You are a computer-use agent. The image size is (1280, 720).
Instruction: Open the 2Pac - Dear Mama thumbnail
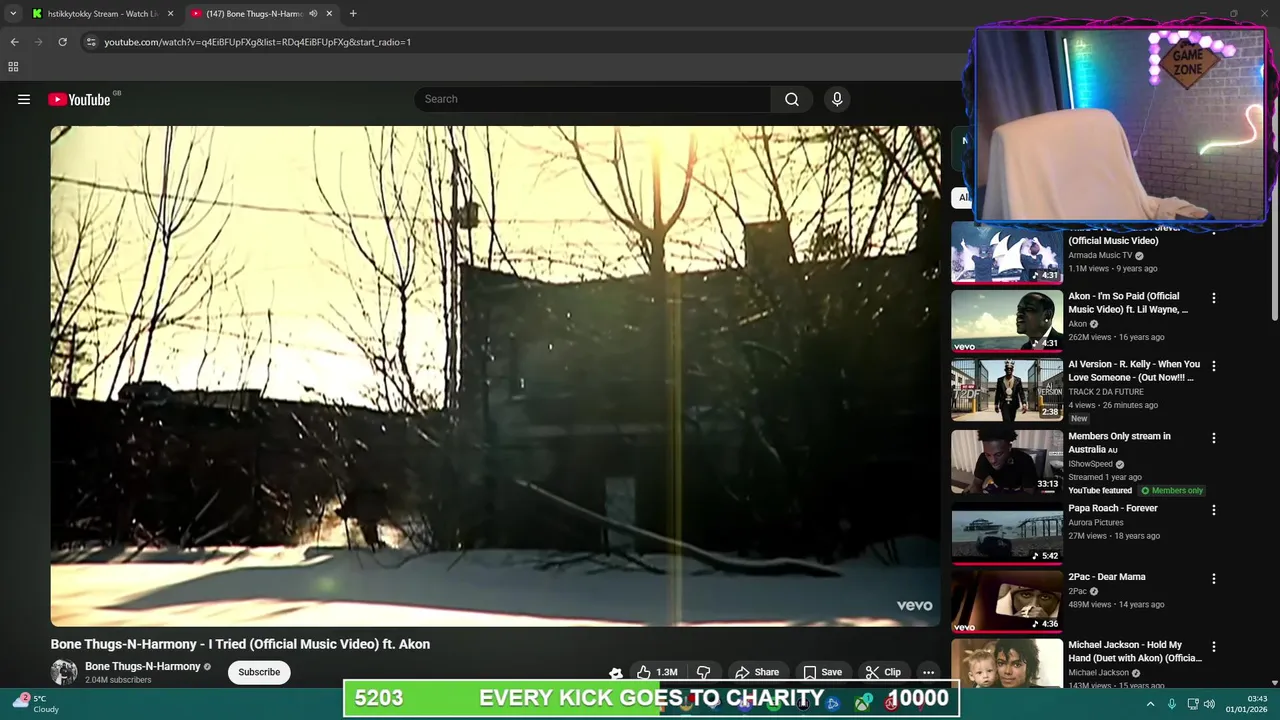pyautogui.click(x=1007, y=602)
